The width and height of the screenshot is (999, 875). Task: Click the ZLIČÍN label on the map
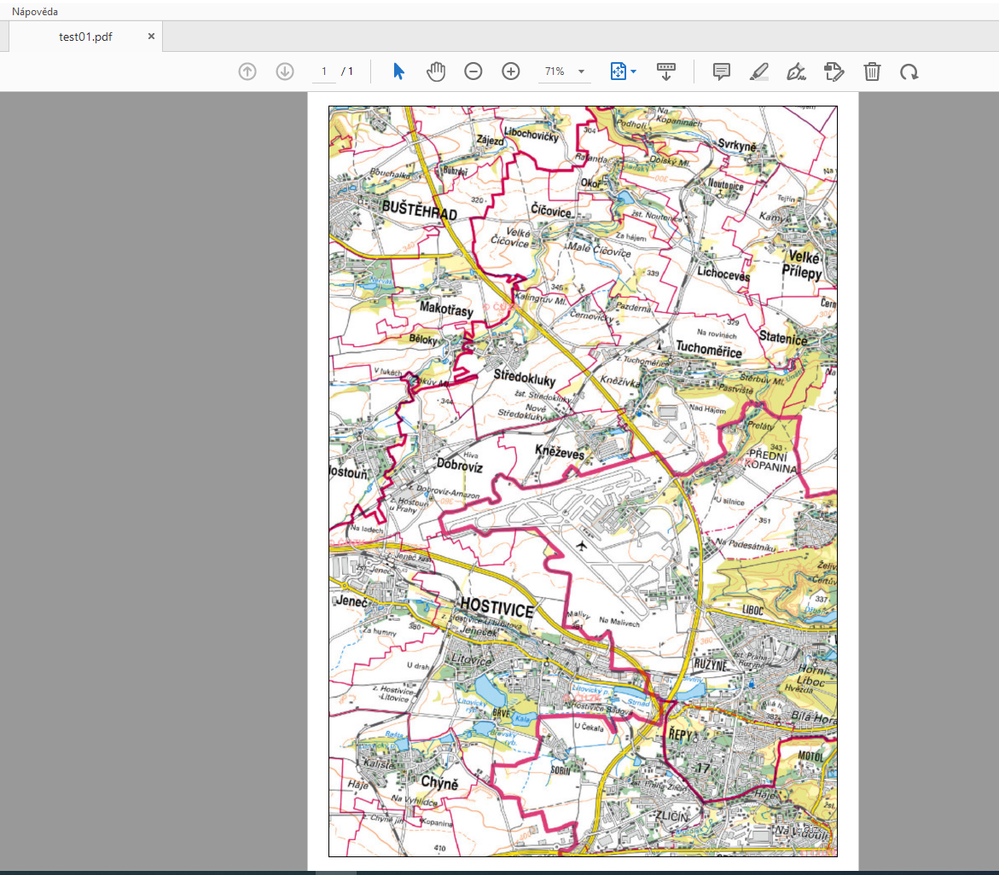pos(672,816)
